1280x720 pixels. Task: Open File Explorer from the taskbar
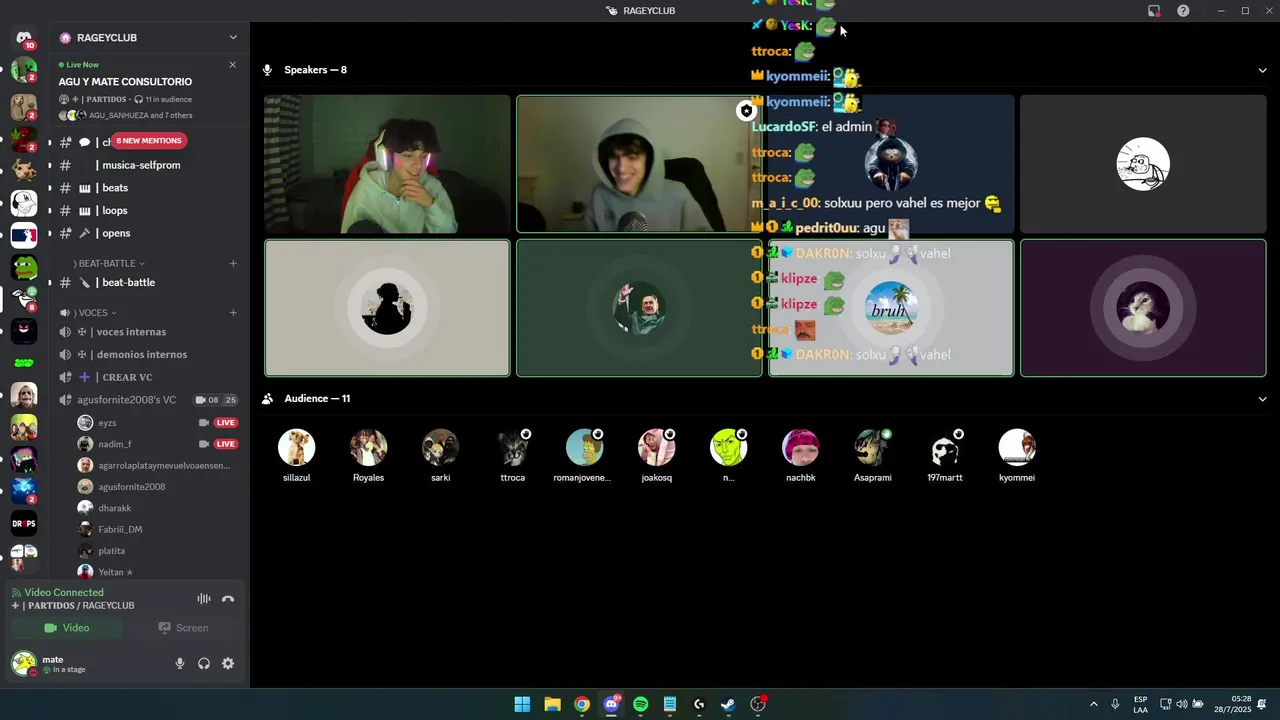coord(552,704)
